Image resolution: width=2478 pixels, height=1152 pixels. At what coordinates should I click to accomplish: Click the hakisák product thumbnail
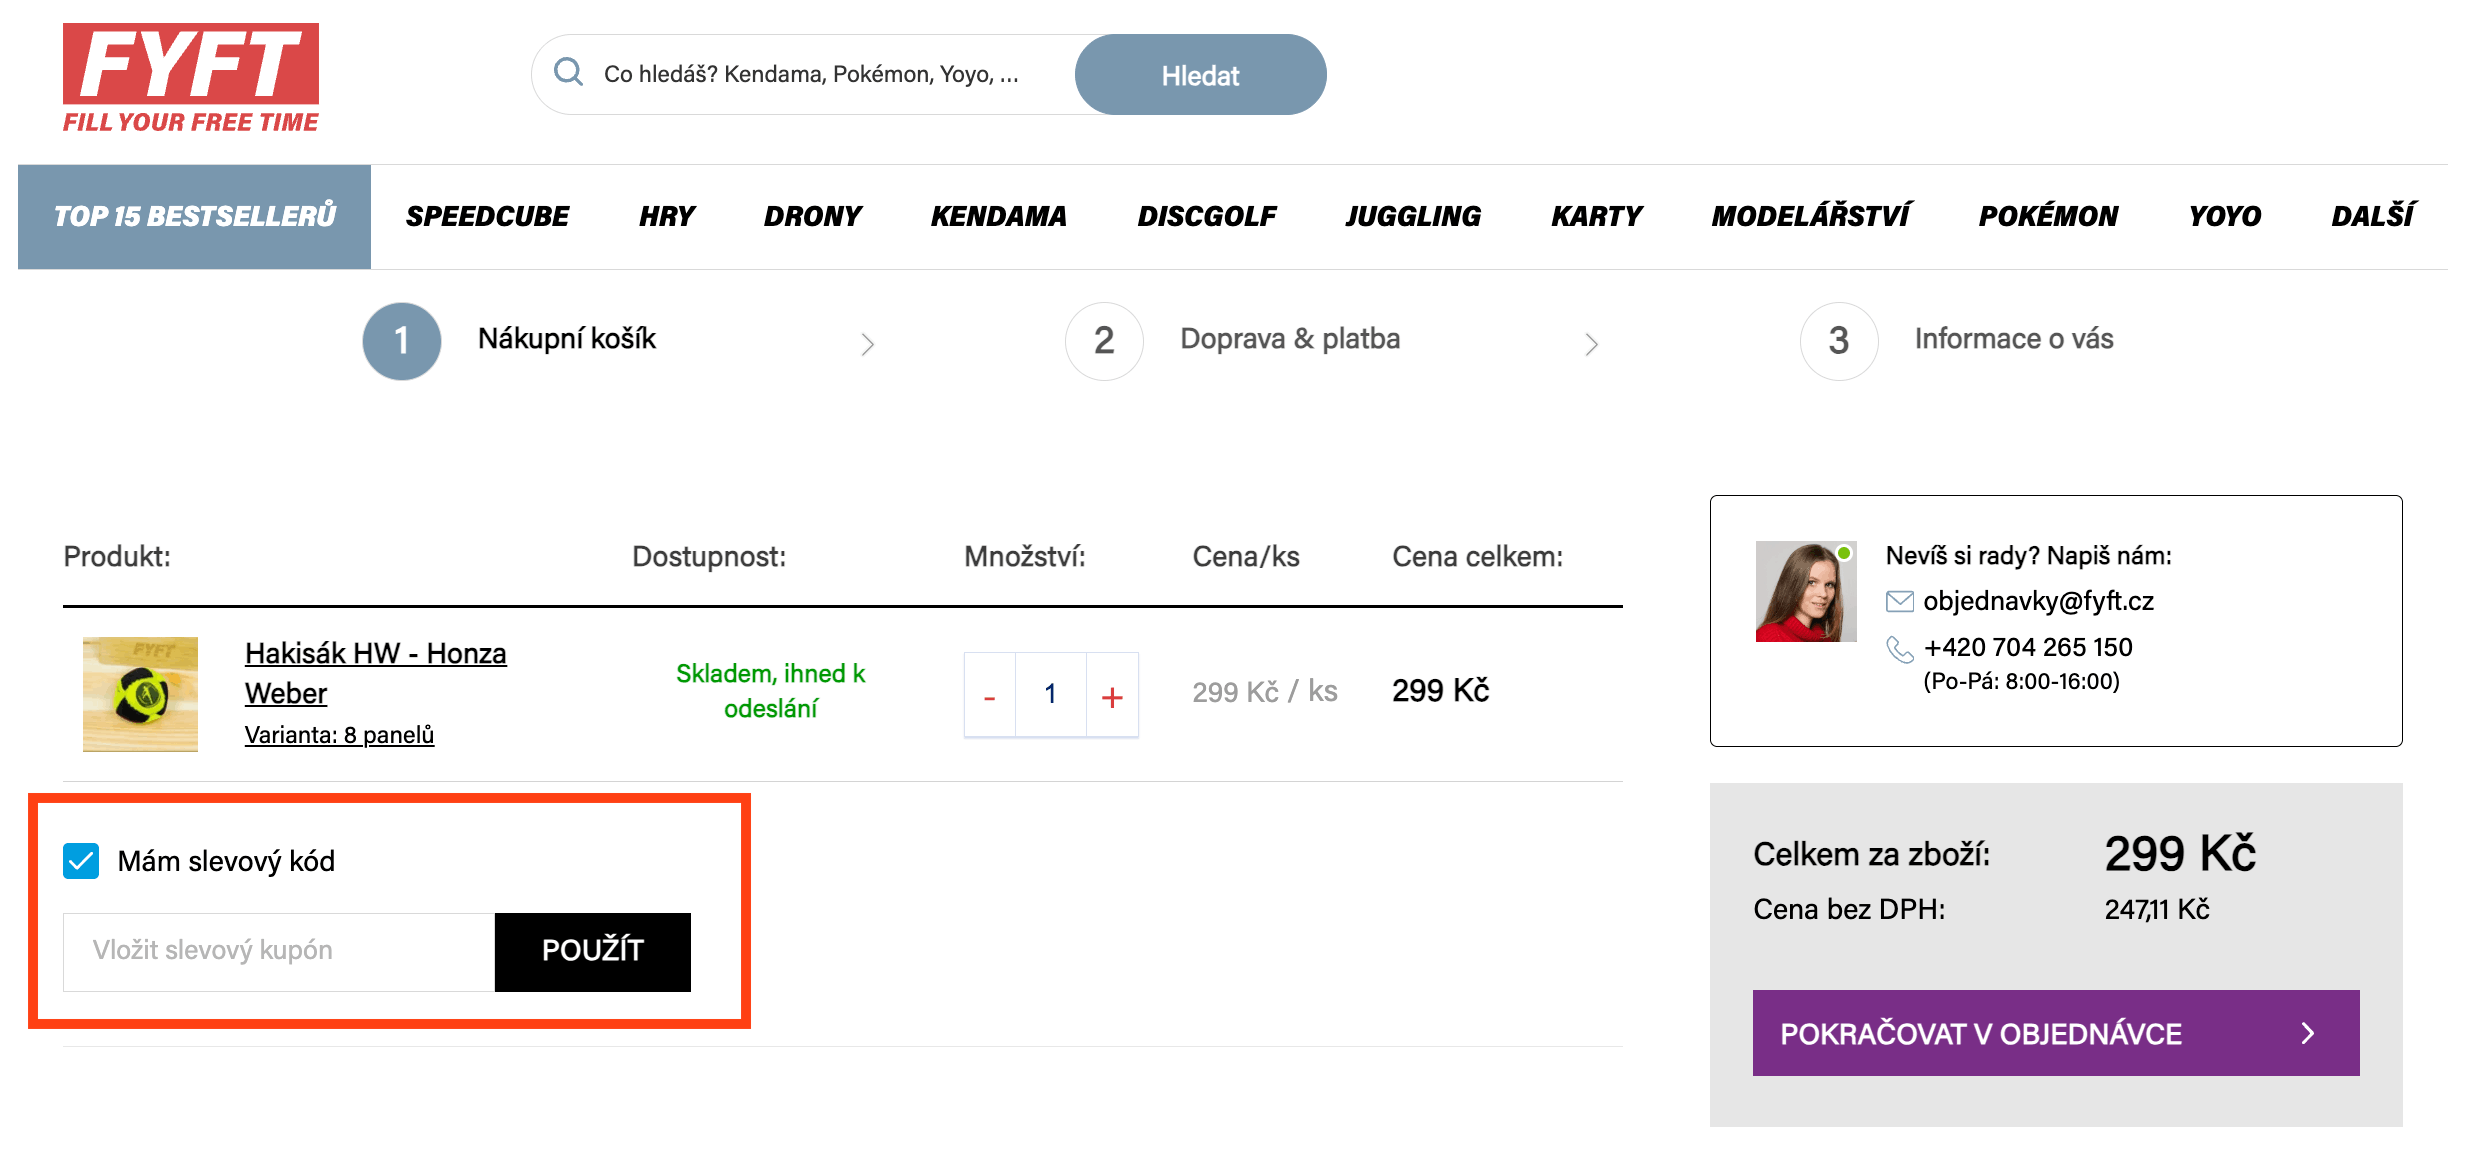(x=140, y=694)
